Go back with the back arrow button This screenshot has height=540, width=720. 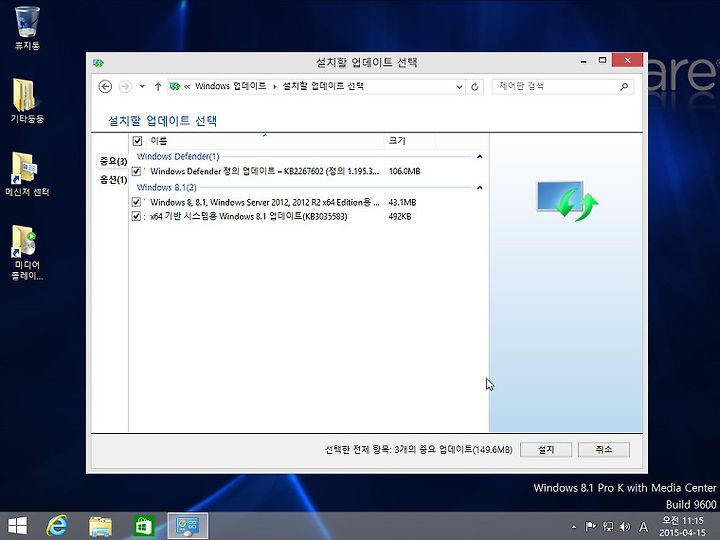(x=105, y=86)
